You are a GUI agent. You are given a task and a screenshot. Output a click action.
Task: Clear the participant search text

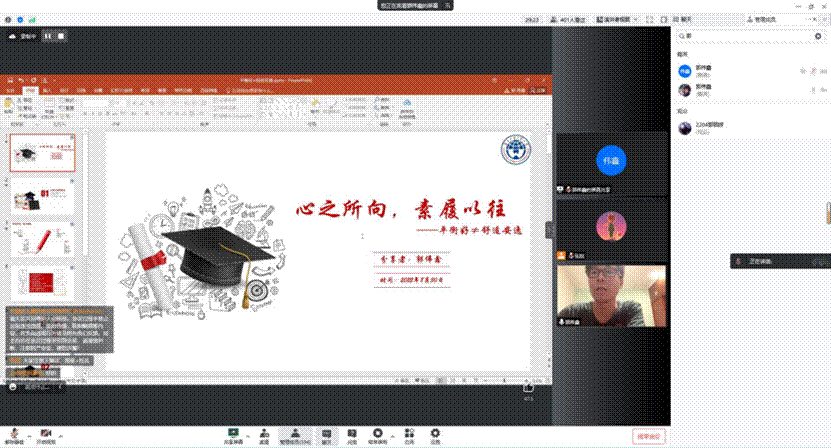tap(817, 36)
